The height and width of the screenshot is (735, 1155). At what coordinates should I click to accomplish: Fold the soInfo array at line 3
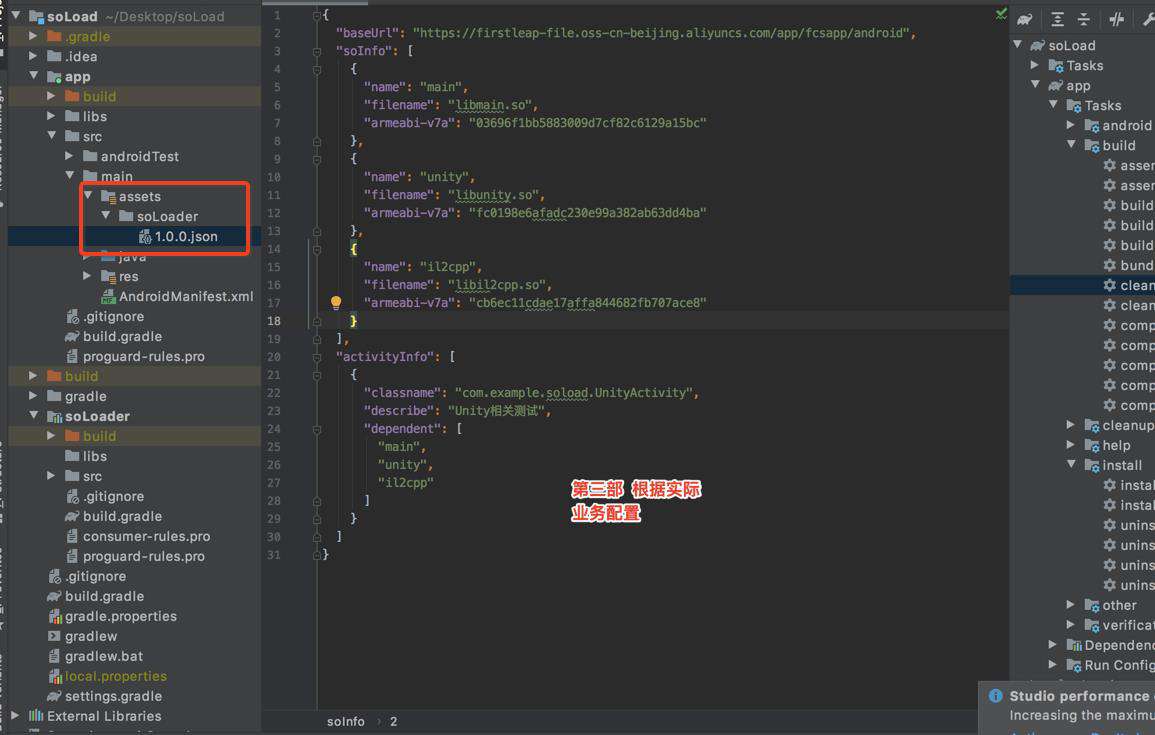(317, 51)
